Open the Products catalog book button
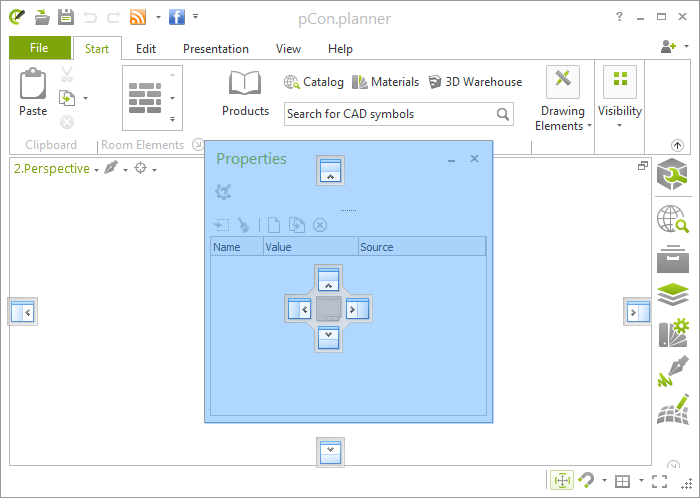This screenshot has height=498, width=700. click(245, 93)
